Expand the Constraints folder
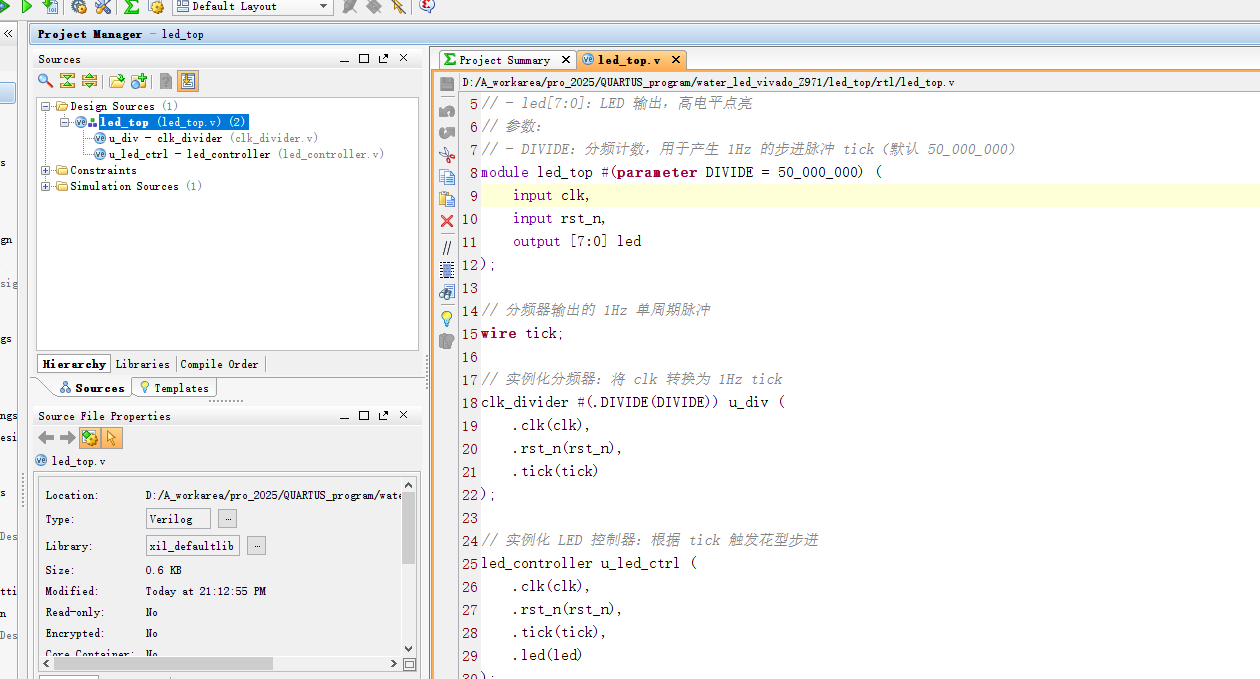This screenshot has width=1260, height=679. point(46,170)
